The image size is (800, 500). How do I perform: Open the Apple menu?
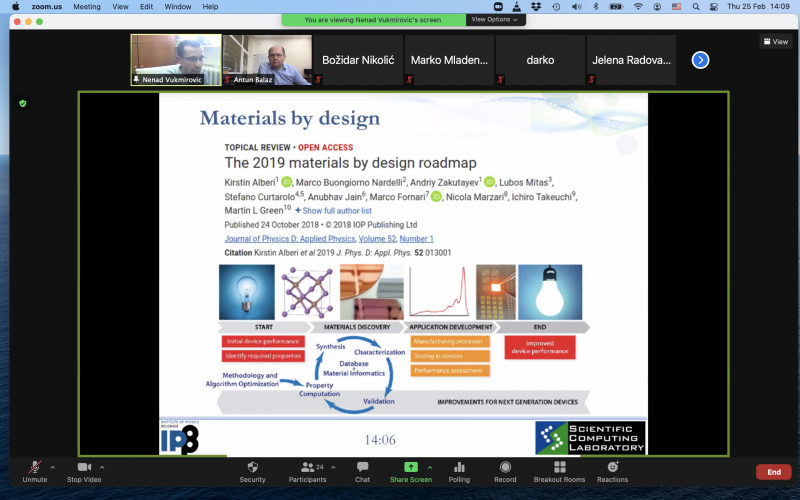15,7
